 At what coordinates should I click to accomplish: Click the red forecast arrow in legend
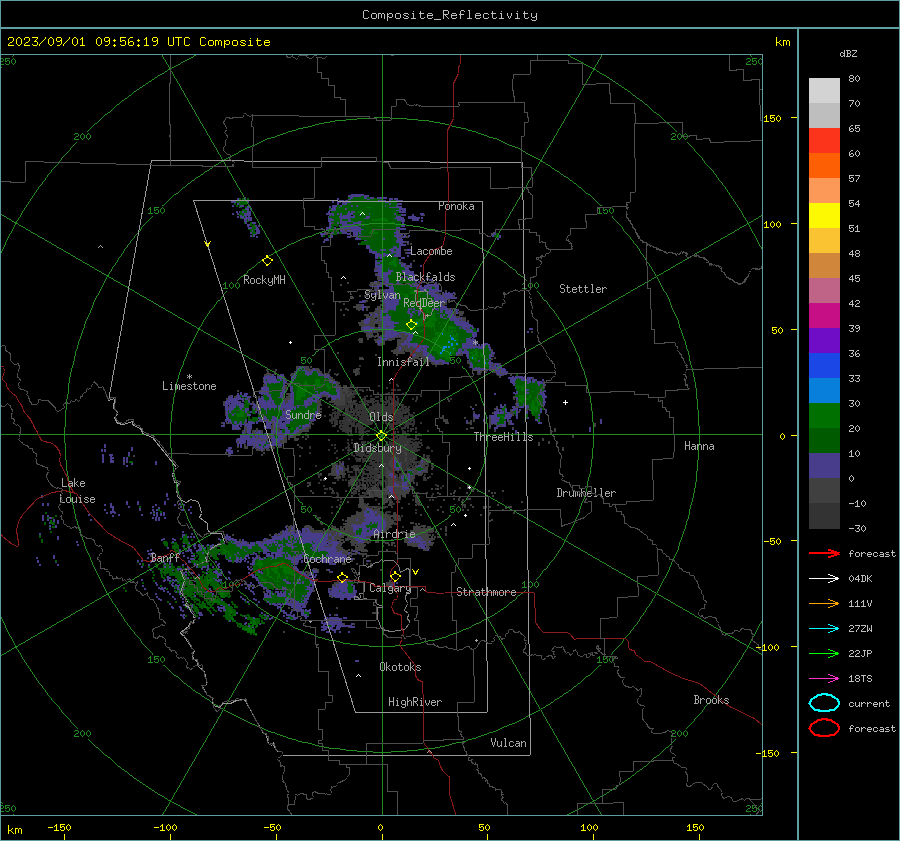(824, 553)
